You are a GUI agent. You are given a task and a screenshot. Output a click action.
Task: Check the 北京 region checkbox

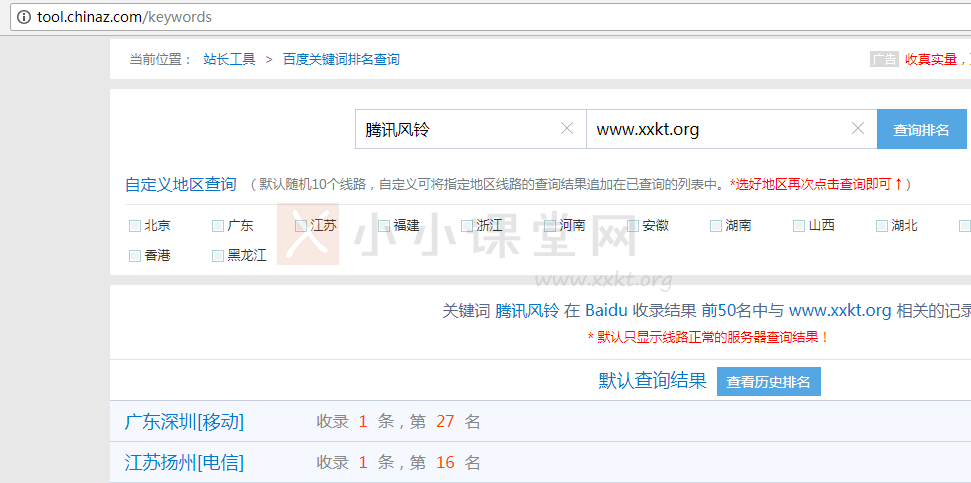(134, 226)
